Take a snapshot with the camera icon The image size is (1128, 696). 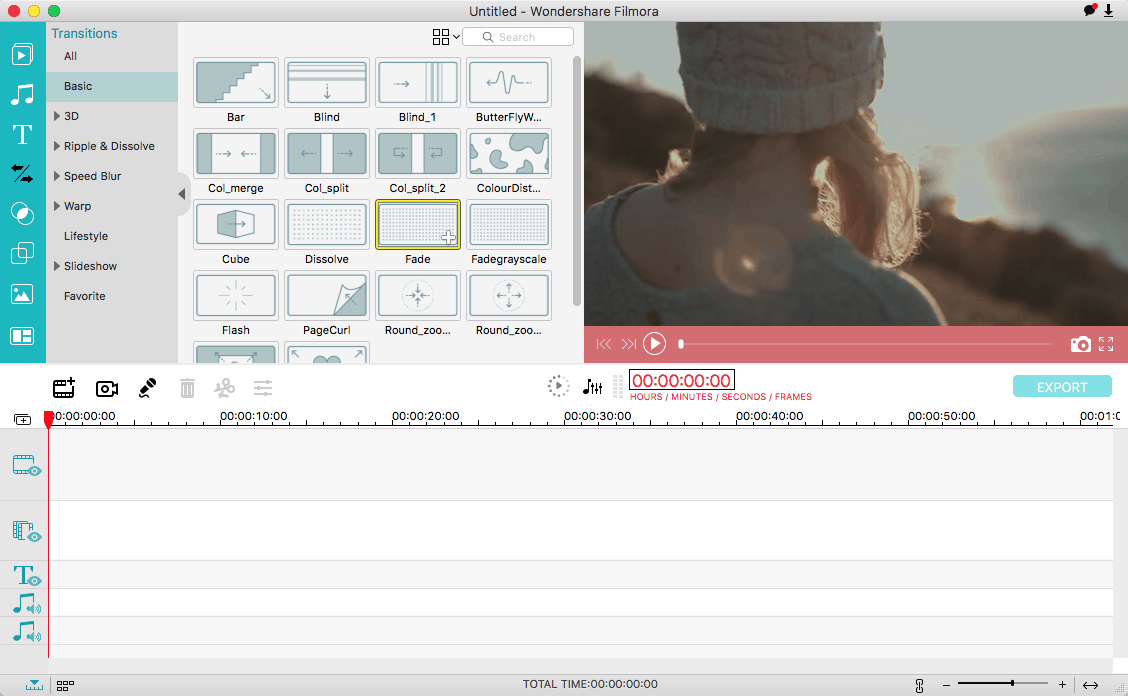click(1081, 344)
